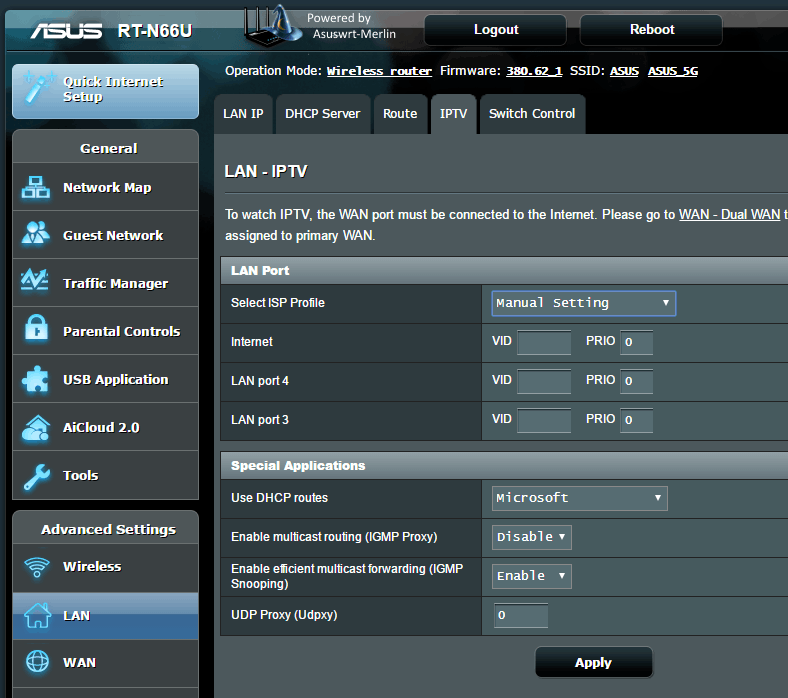Click the Merlin router wizard-hat icon
The image size is (788, 698).
pyautogui.click(x=272, y=25)
